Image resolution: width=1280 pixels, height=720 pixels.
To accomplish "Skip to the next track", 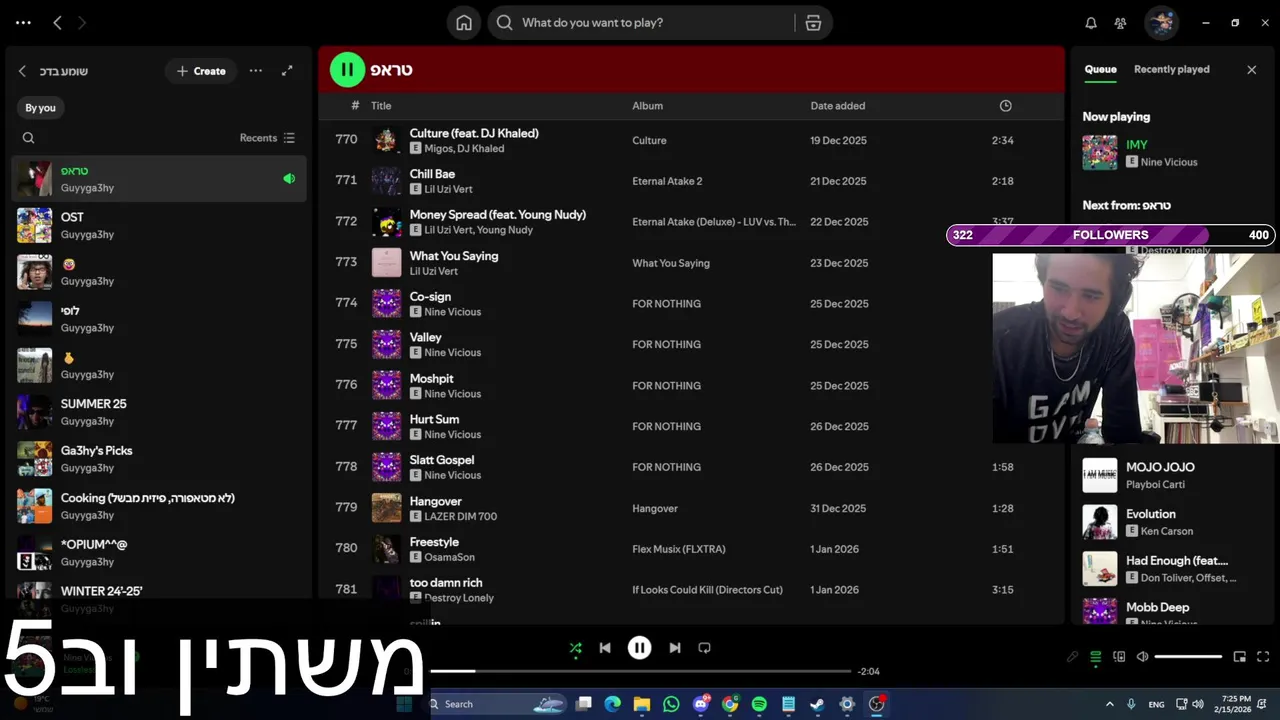I will coord(675,648).
